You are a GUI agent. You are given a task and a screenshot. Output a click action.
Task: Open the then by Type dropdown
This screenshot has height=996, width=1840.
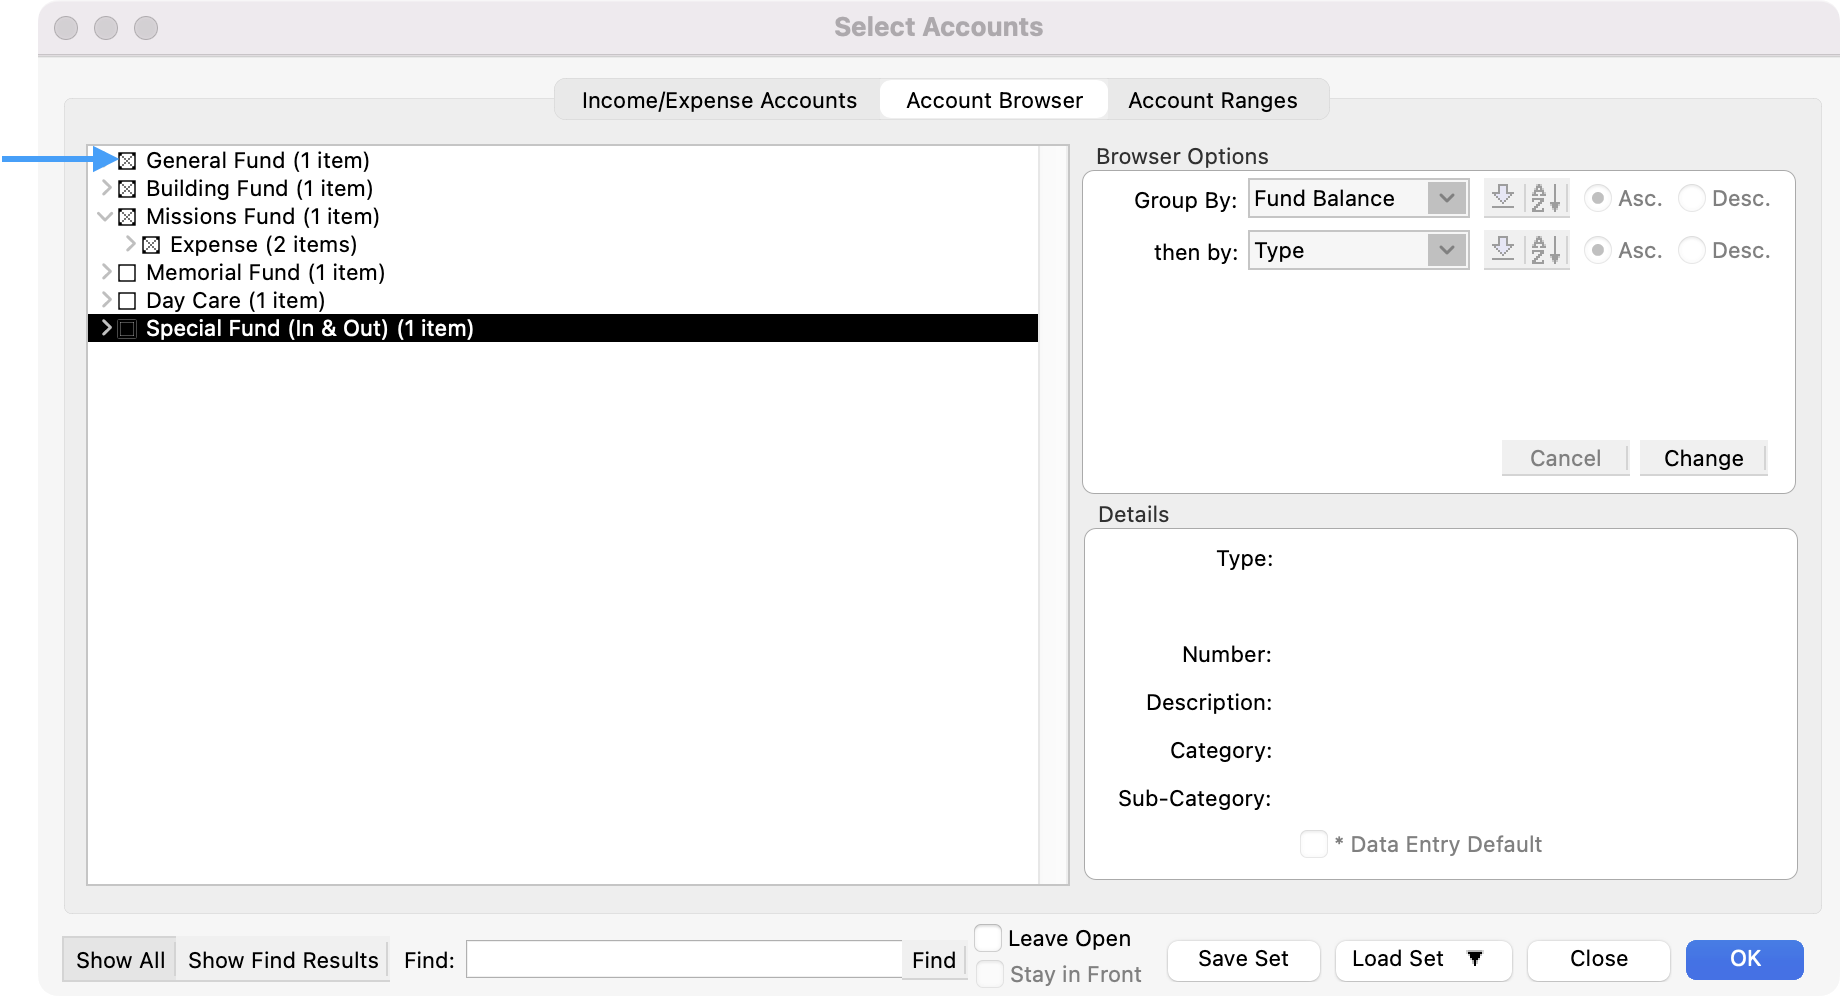click(x=1358, y=250)
